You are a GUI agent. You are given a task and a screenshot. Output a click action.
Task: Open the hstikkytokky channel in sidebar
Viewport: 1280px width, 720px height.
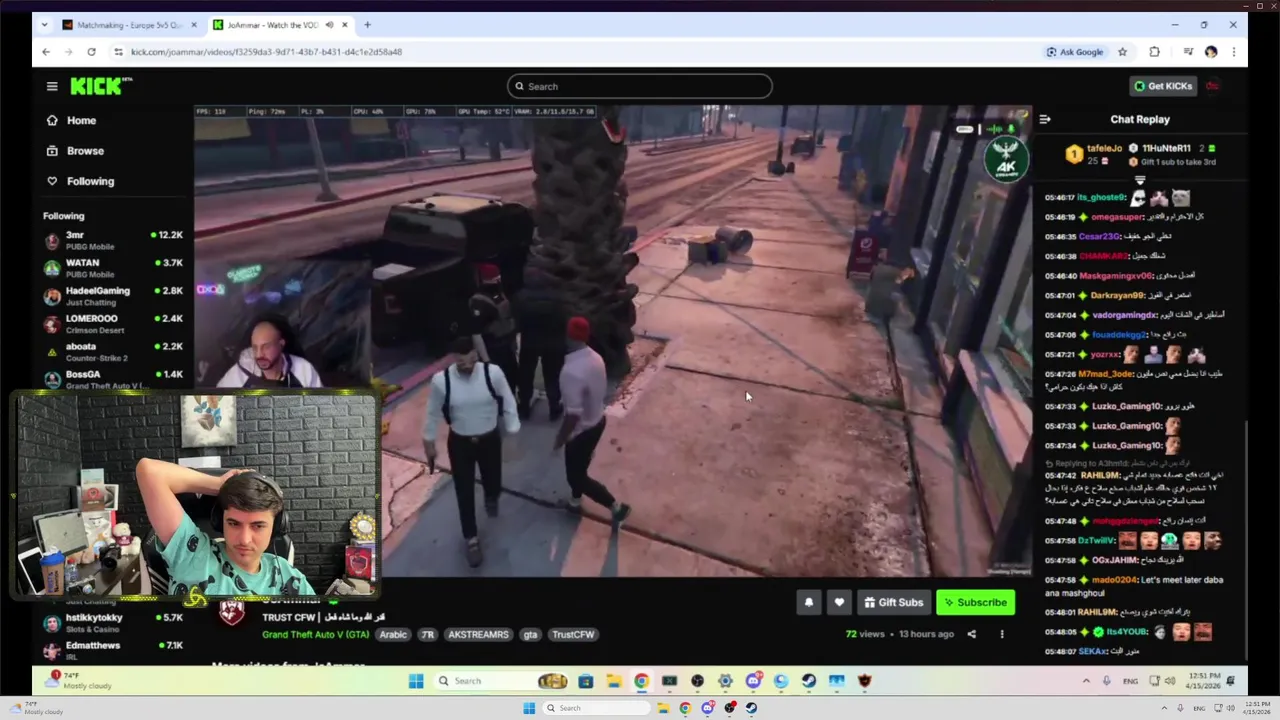click(113, 623)
